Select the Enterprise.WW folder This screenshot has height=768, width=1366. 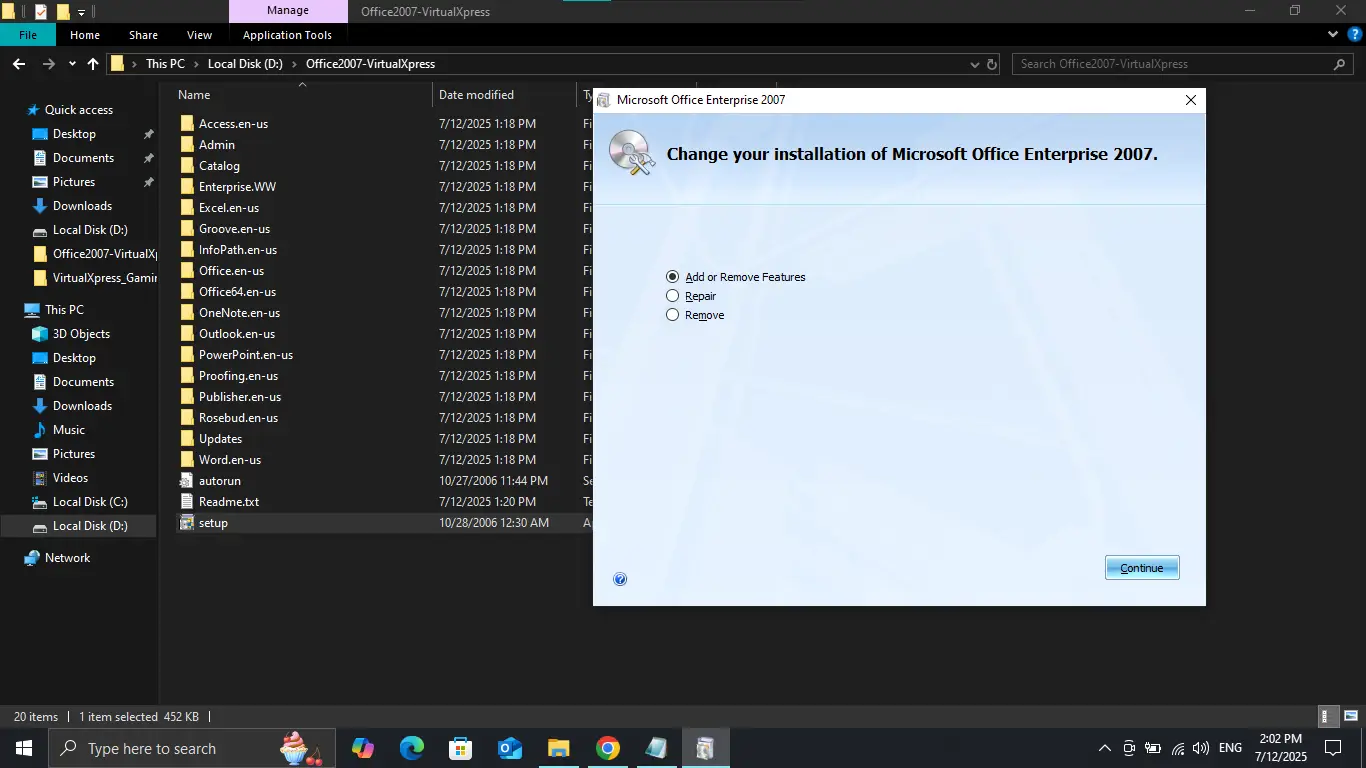[237, 187]
